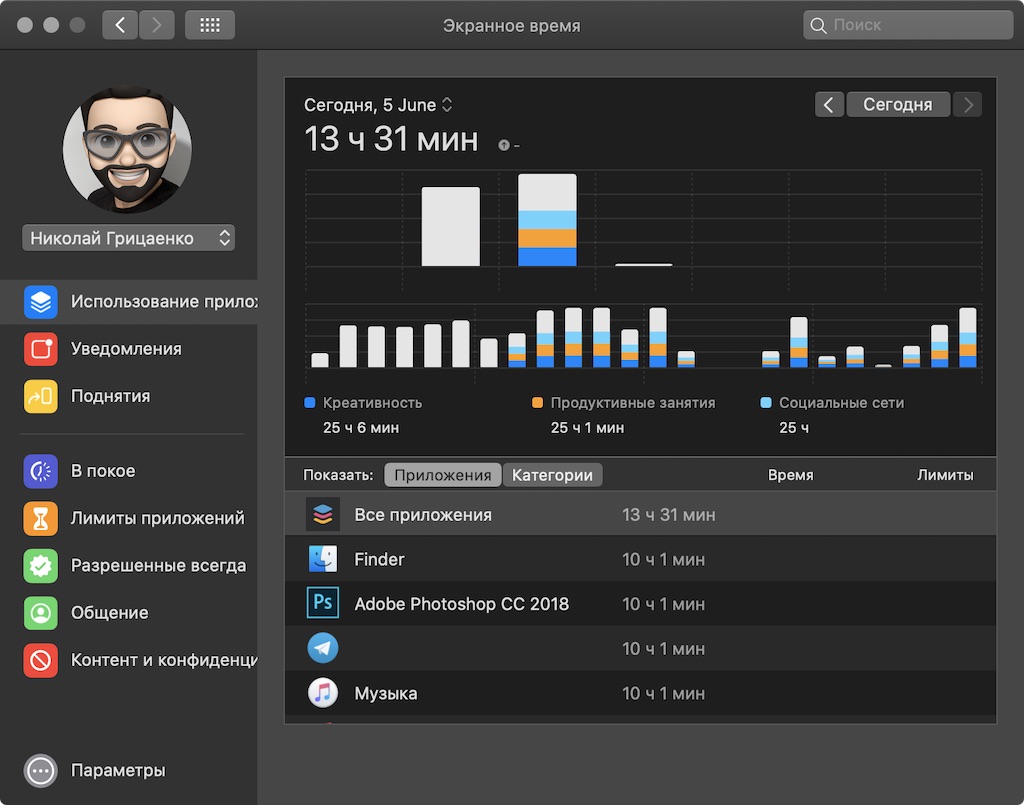1024x805 pixels.
Task: Select the Adobe Photoshop CC 2018 row
Action: (x=641, y=604)
